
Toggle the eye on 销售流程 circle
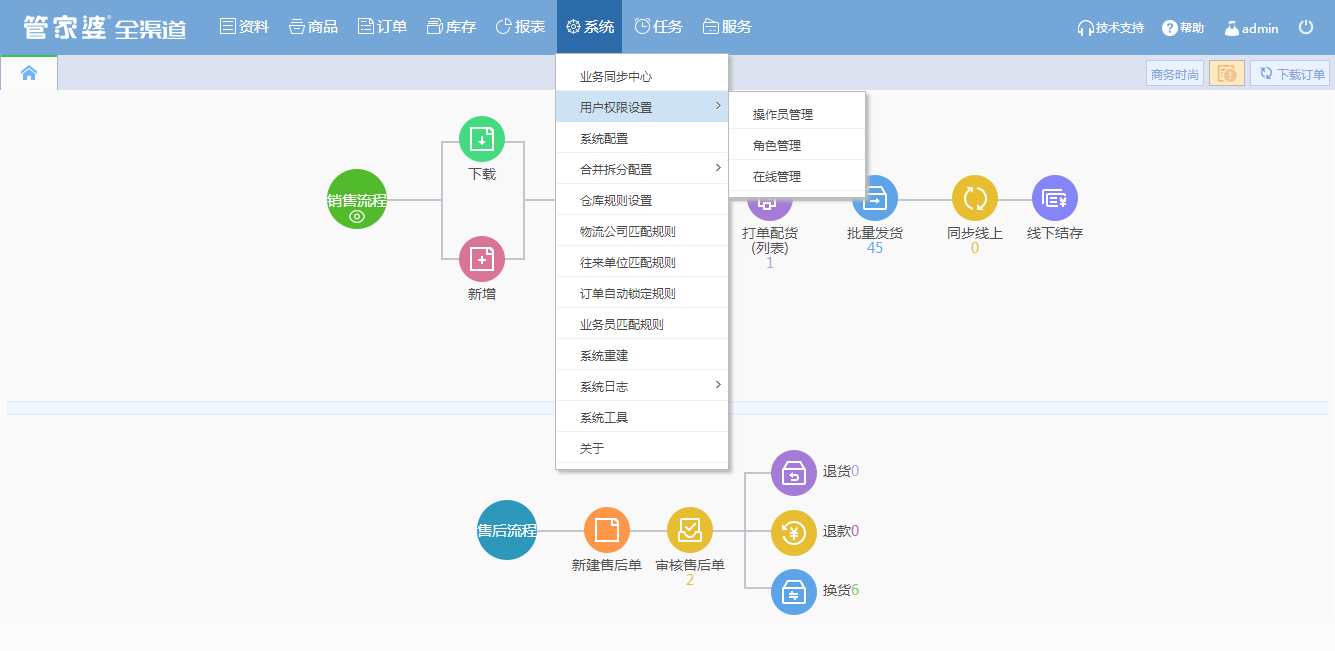[x=357, y=216]
